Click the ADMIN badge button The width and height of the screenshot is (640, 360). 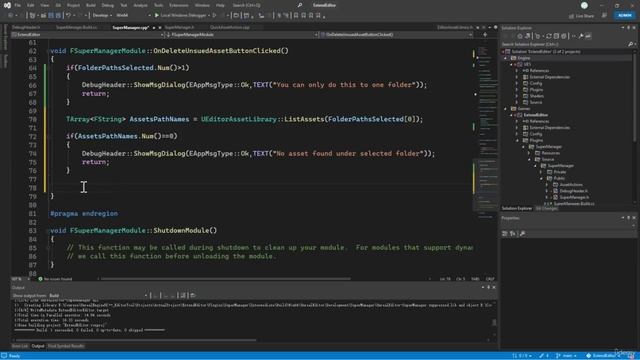click(x=625, y=16)
